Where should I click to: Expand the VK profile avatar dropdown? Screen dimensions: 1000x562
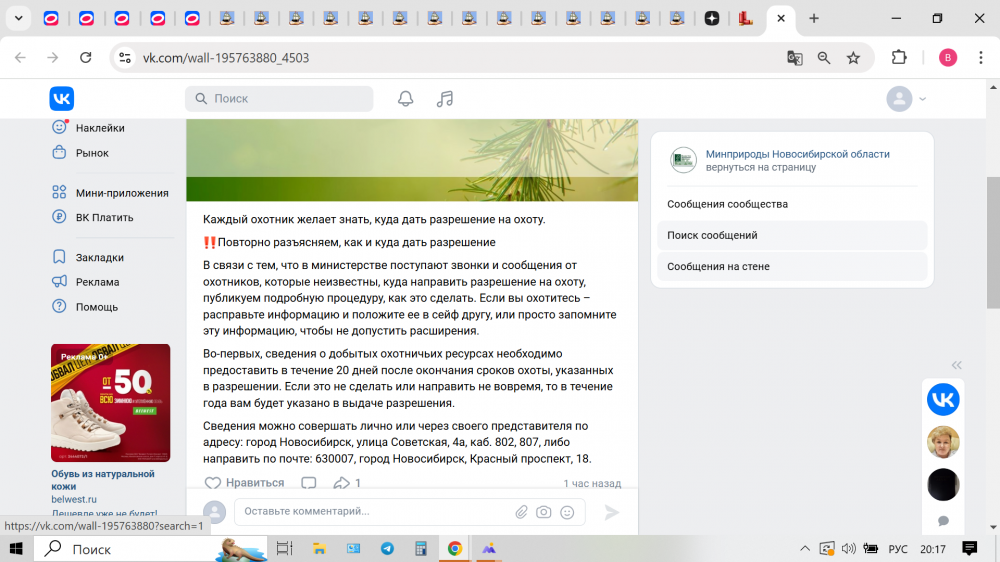point(907,99)
